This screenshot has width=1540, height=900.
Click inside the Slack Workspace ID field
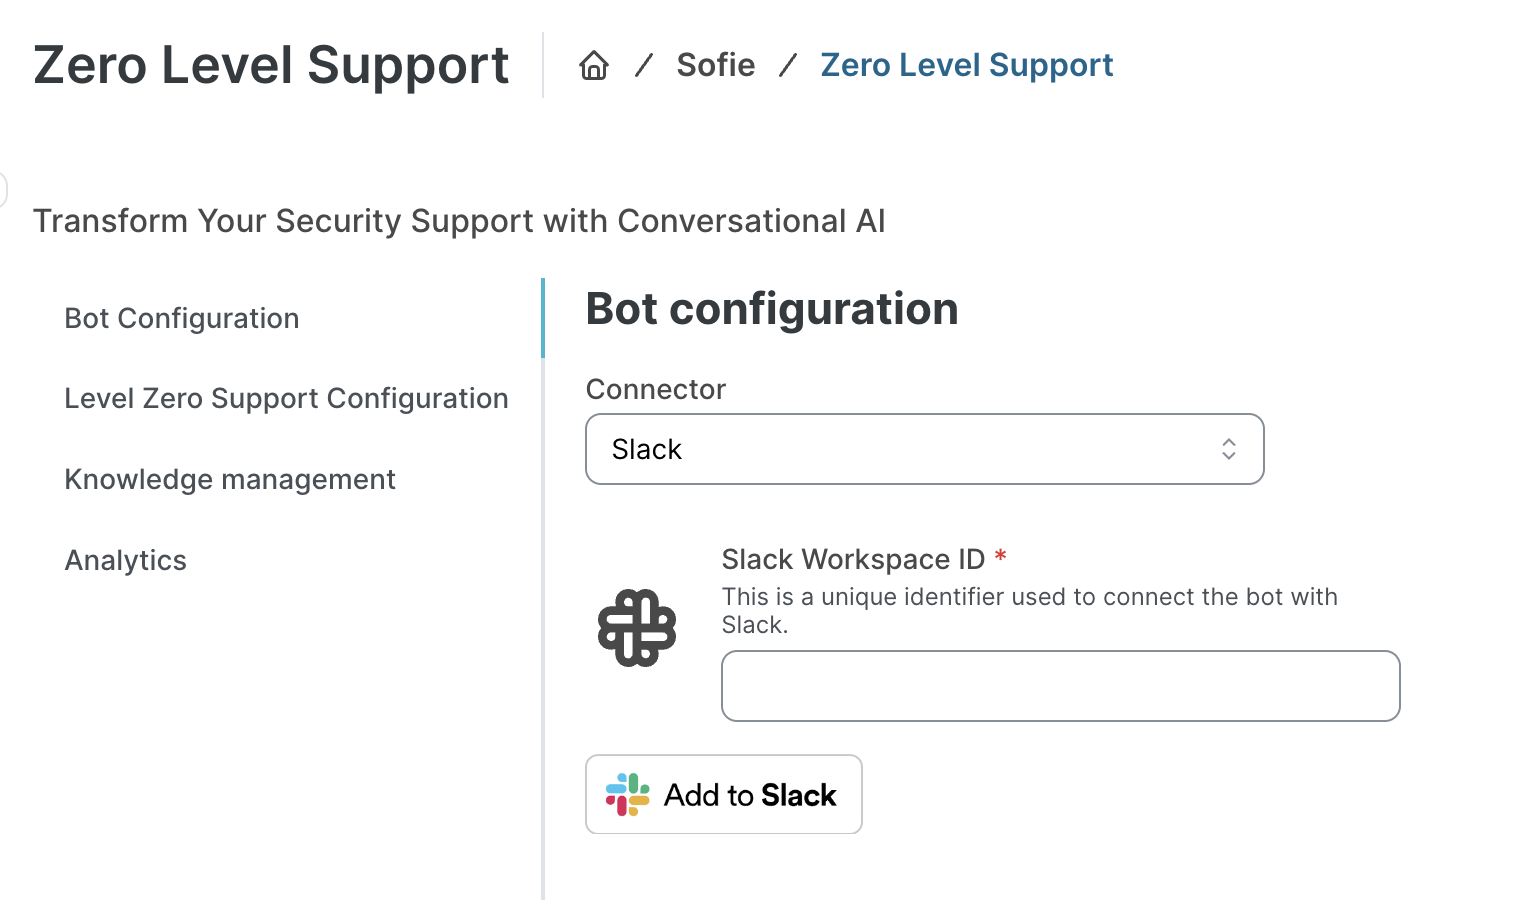pyautogui.click(x=1060, y=686)
